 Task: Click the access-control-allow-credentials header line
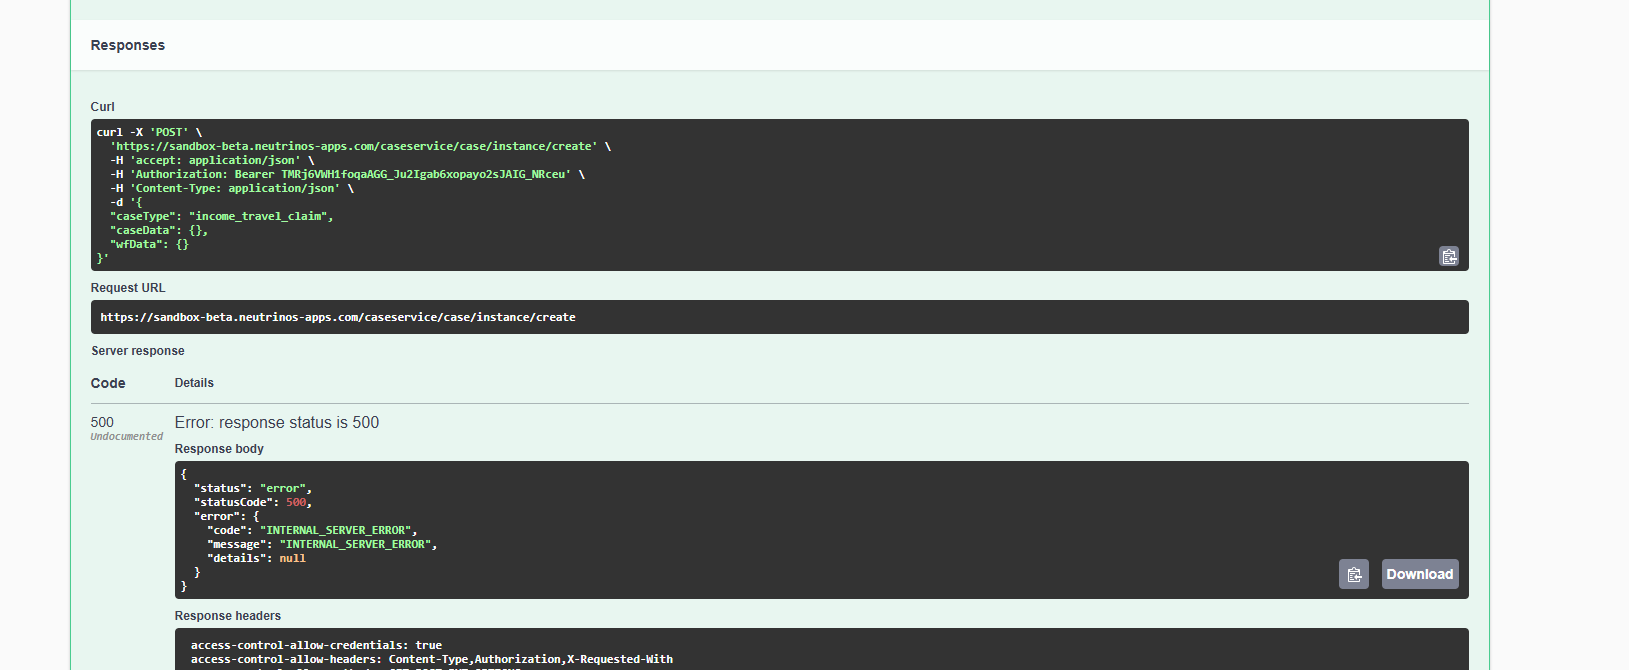point(316,645)
